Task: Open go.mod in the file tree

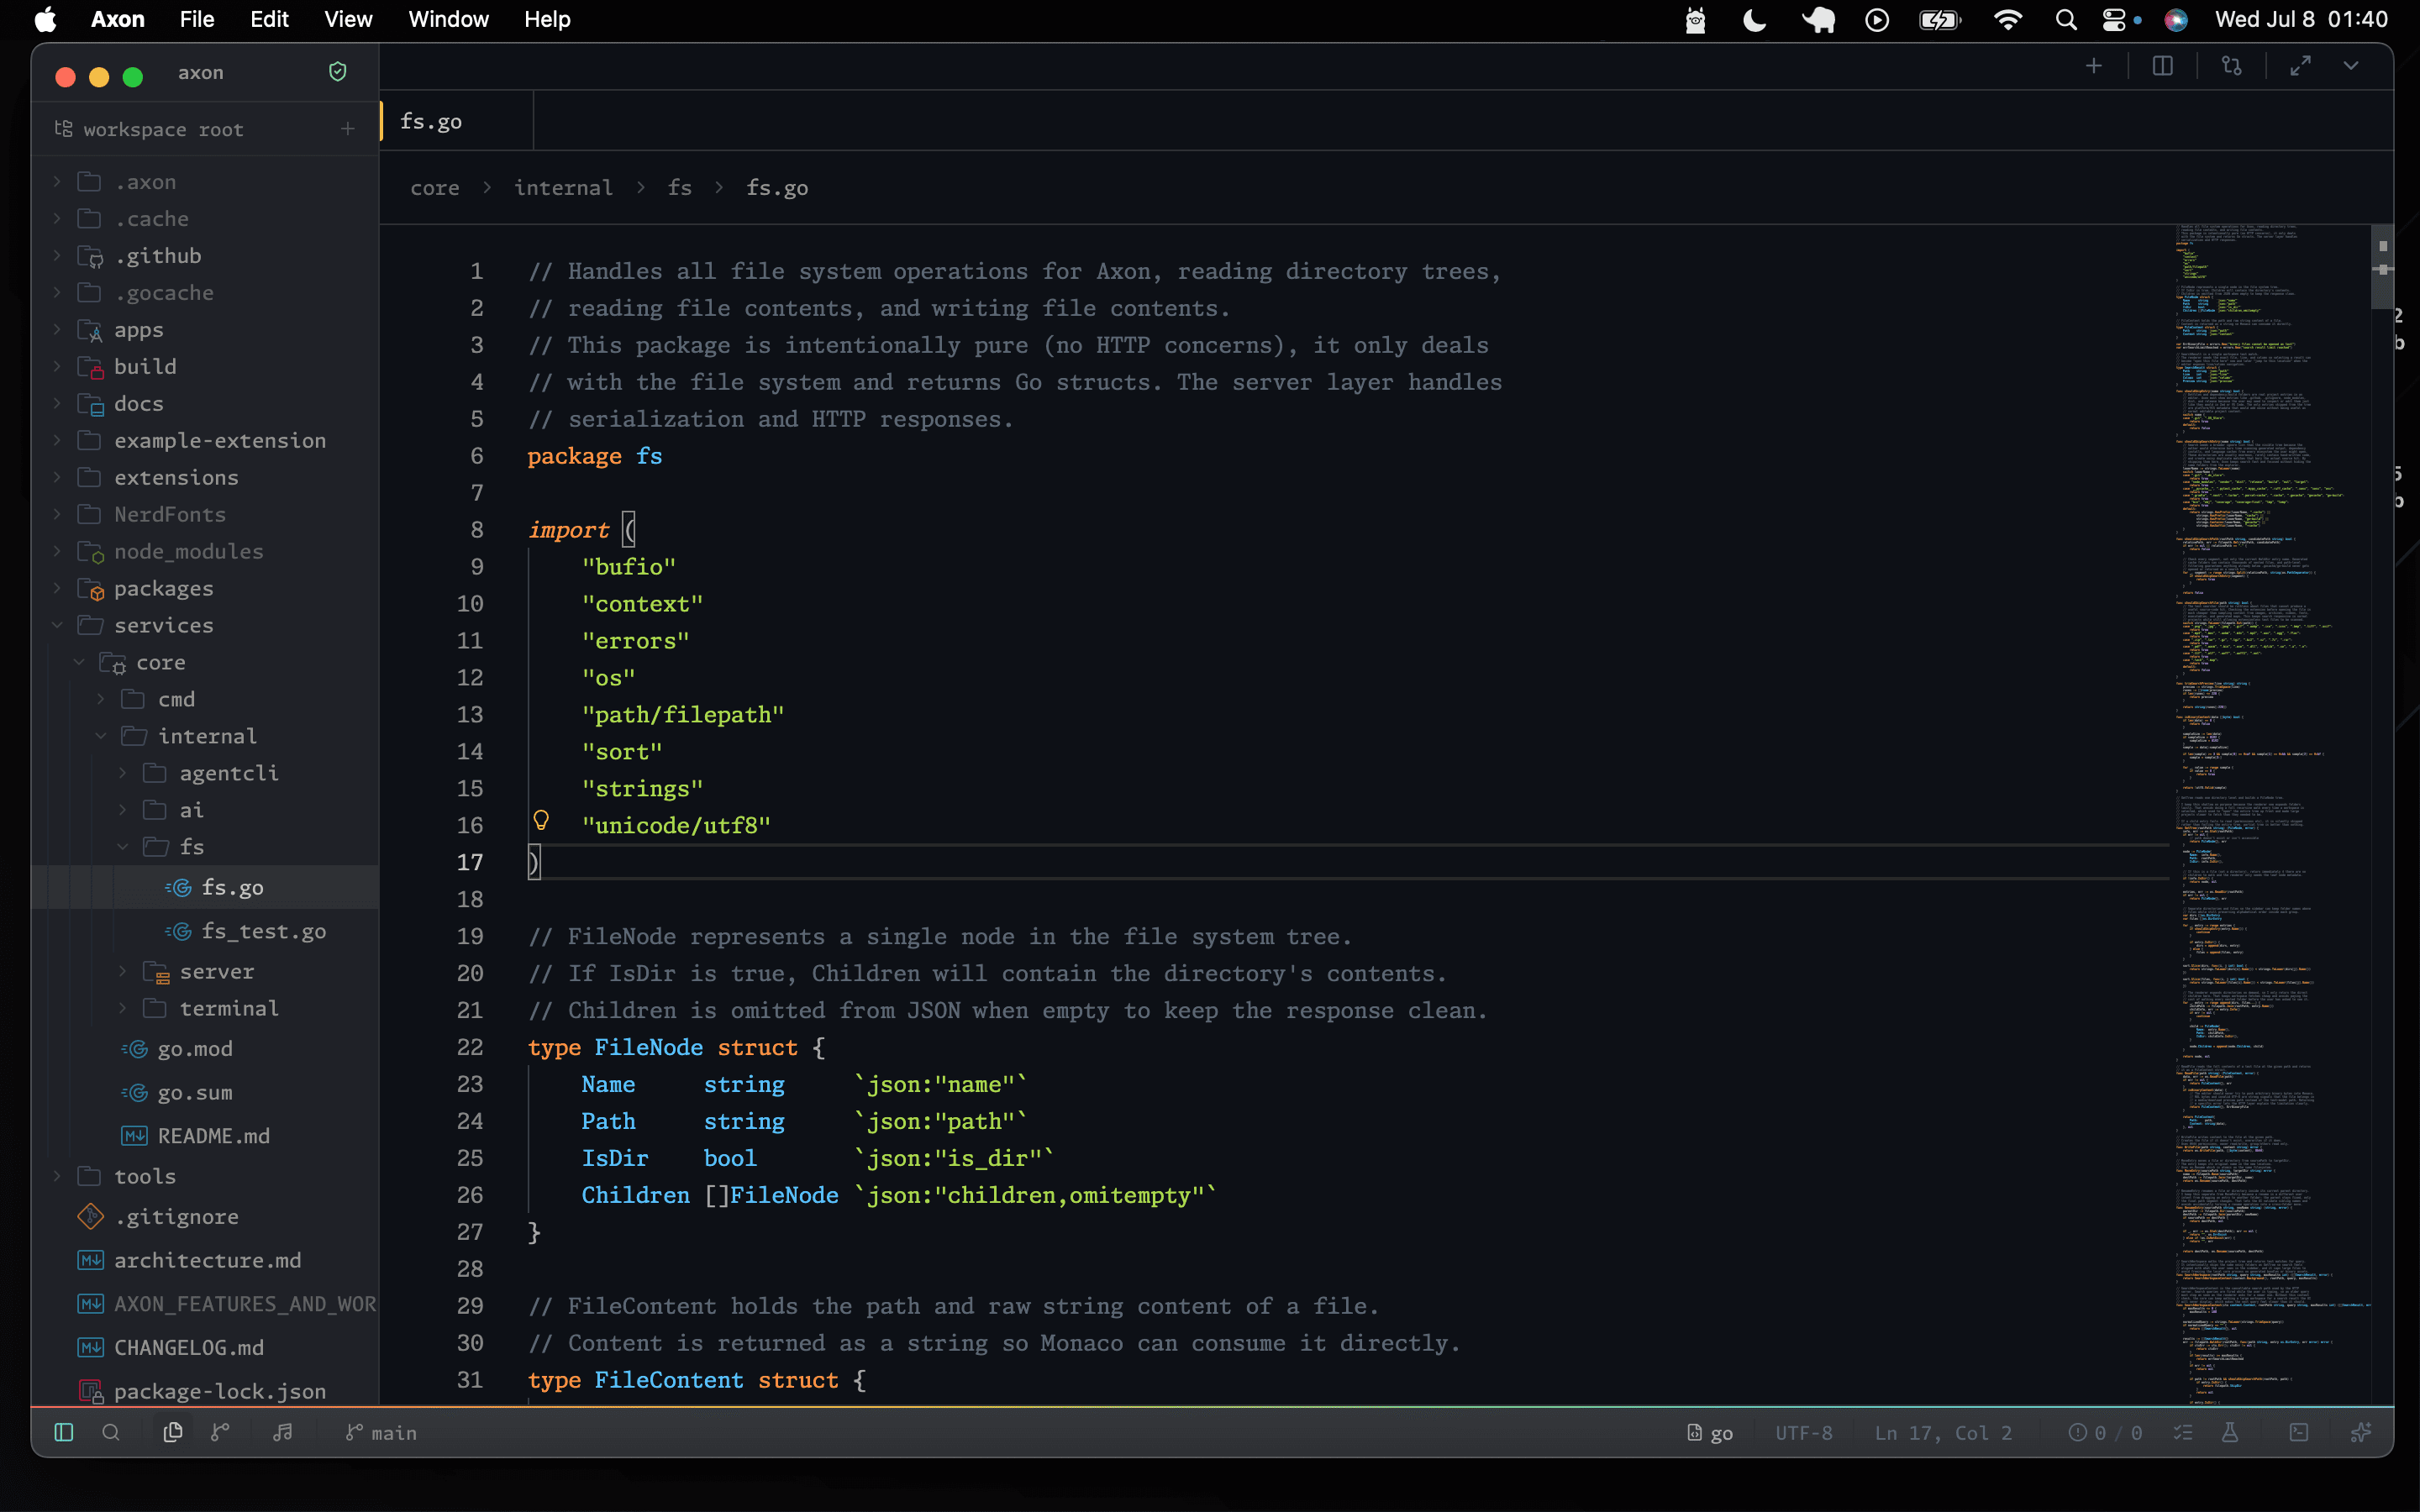Action: pos(206,1049)
